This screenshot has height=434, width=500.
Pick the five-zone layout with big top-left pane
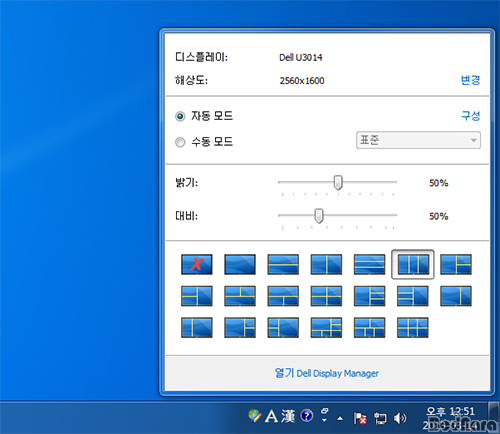point(326,327)
